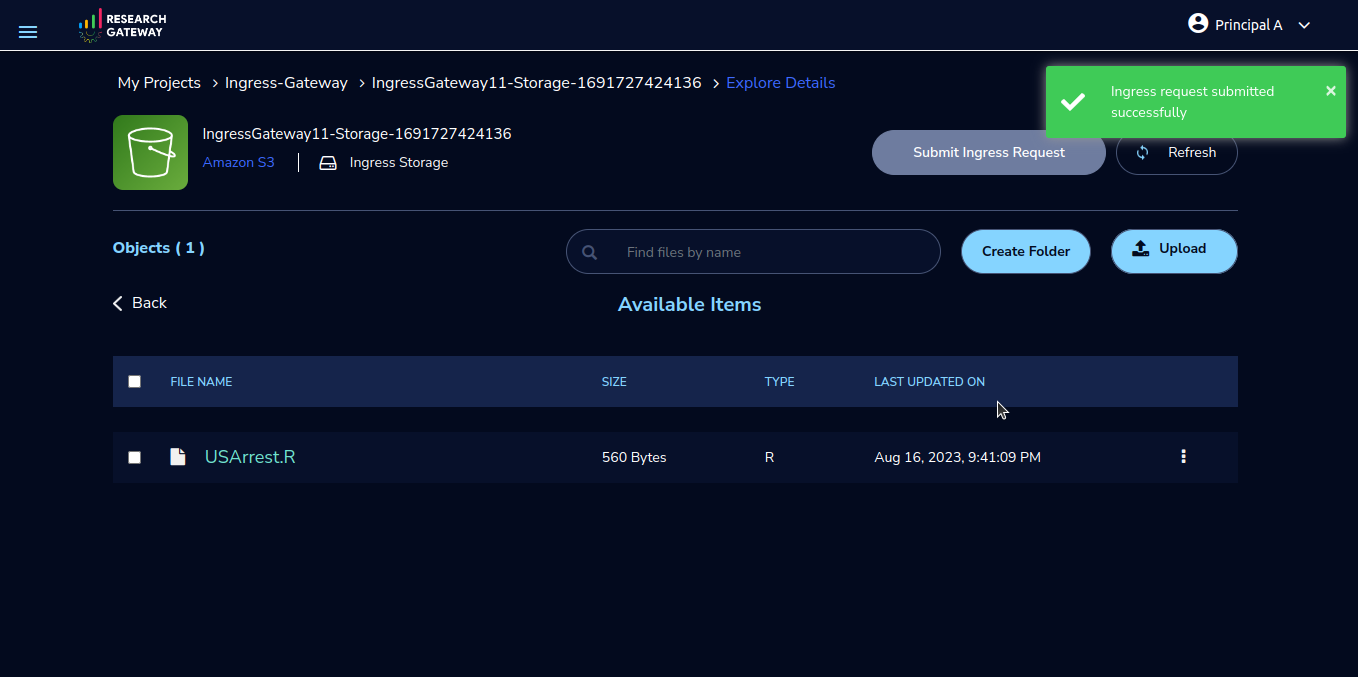The width and height of the screenshot is (1358, 677).
Task: Click the Create Folder button
Action: tap(1026, 251)
